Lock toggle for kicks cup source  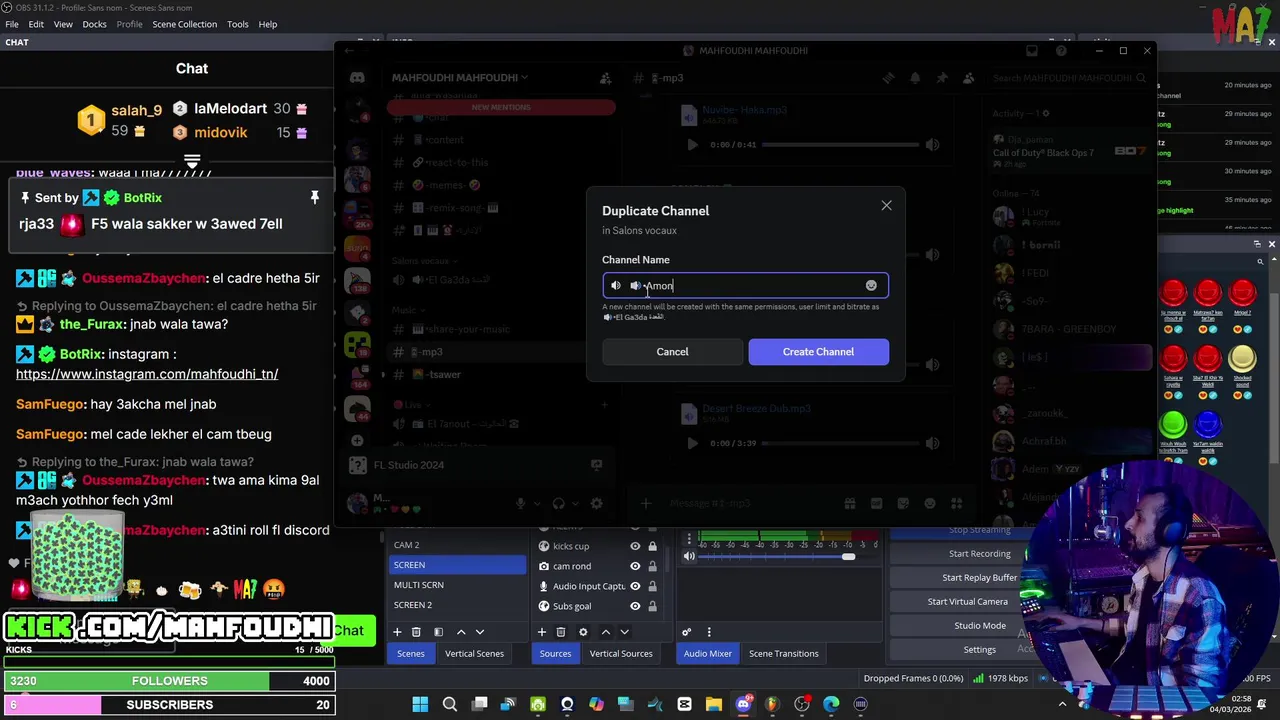652,546
